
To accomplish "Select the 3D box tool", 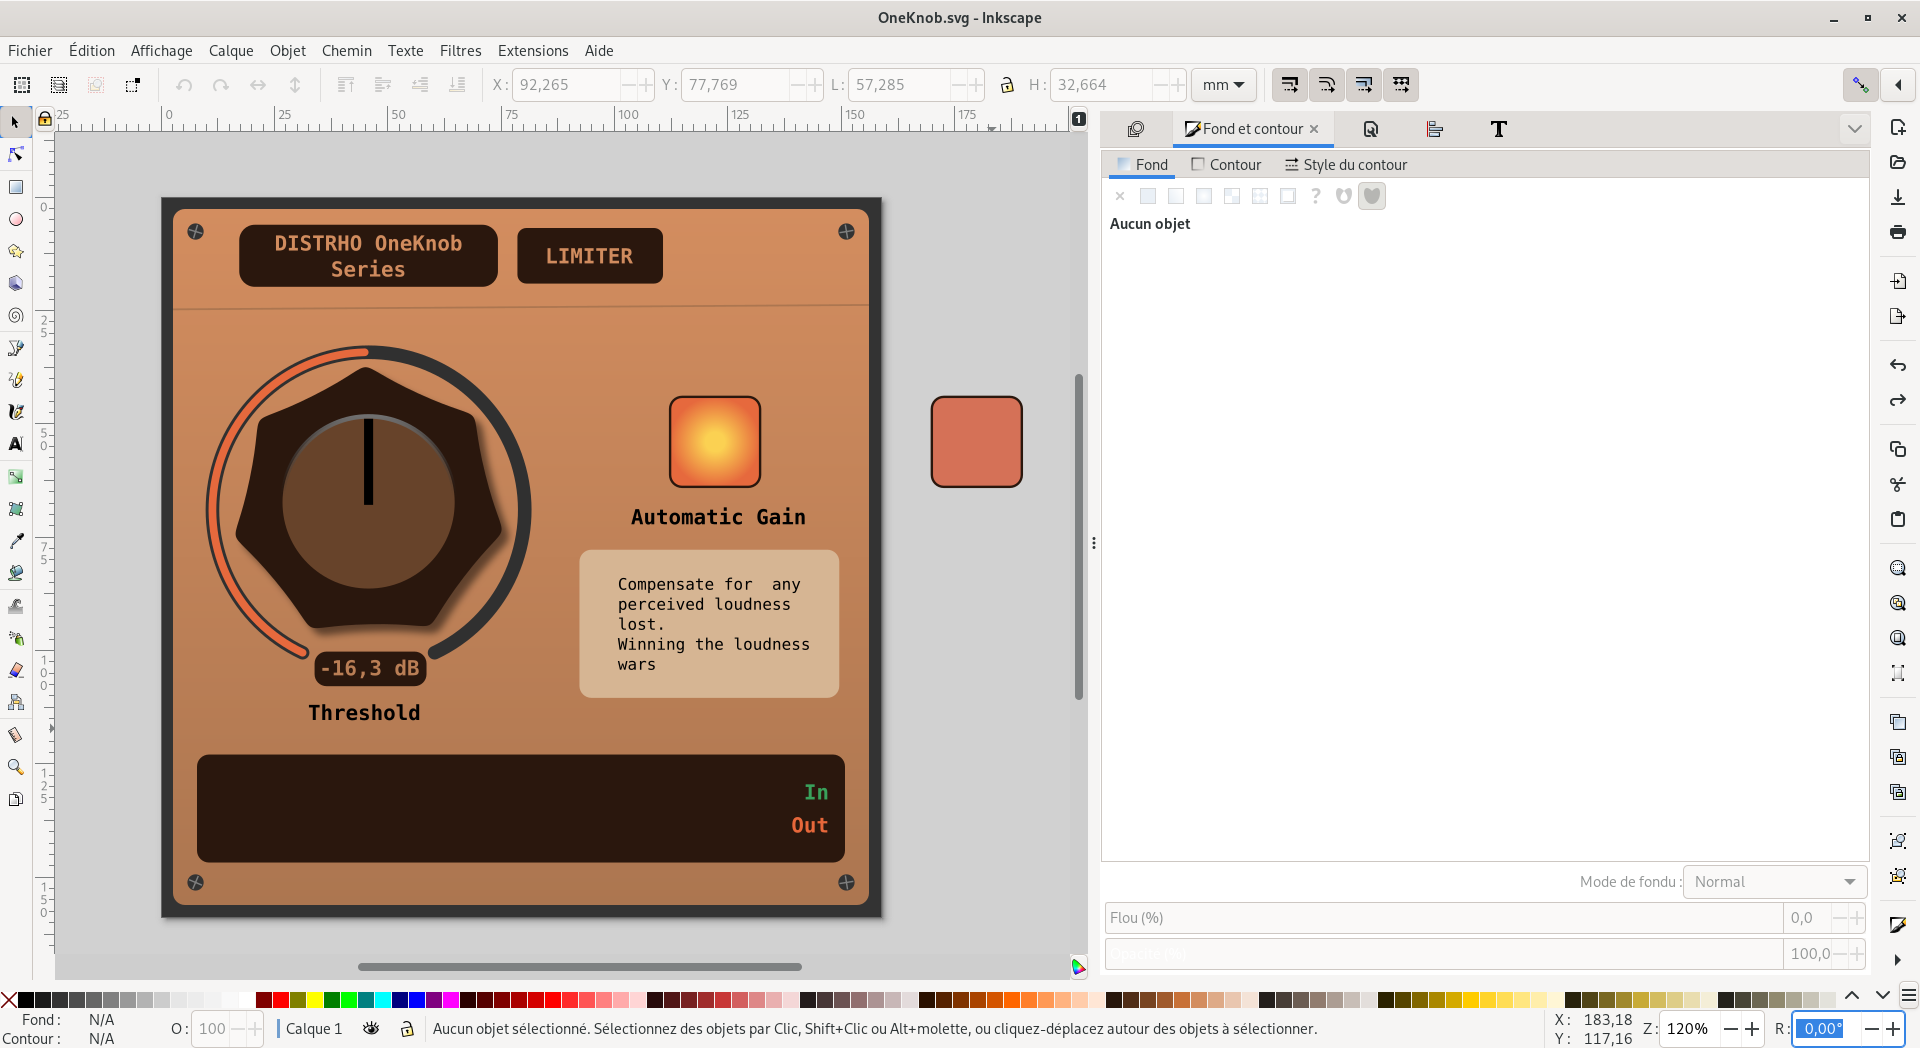I will (x=15, y=283).
